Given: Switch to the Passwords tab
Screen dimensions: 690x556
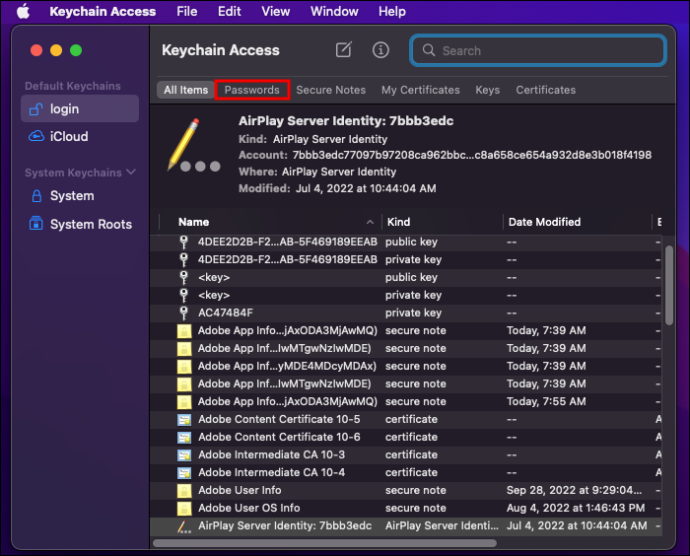Looking at the screenshot, I should (x=252, y=90).
